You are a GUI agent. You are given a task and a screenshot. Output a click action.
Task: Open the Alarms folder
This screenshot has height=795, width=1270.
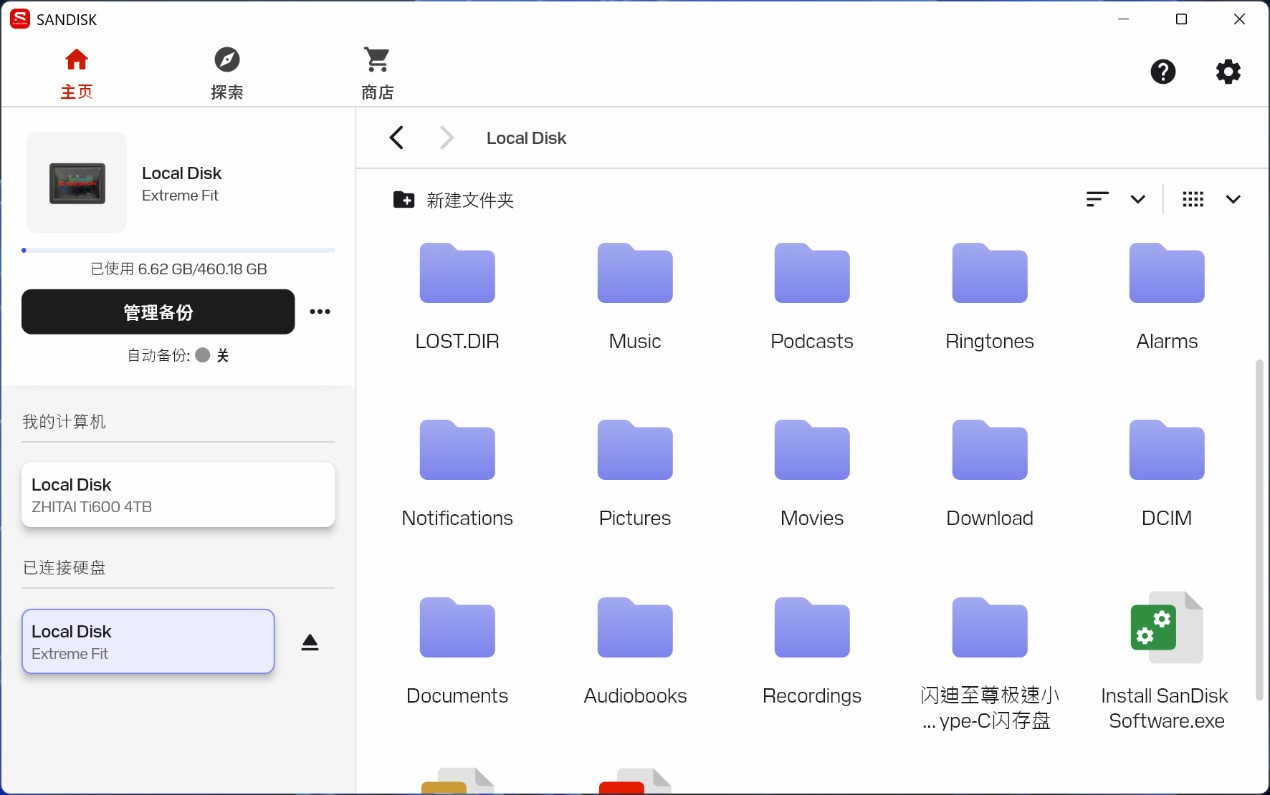[x=1167, y=297]
